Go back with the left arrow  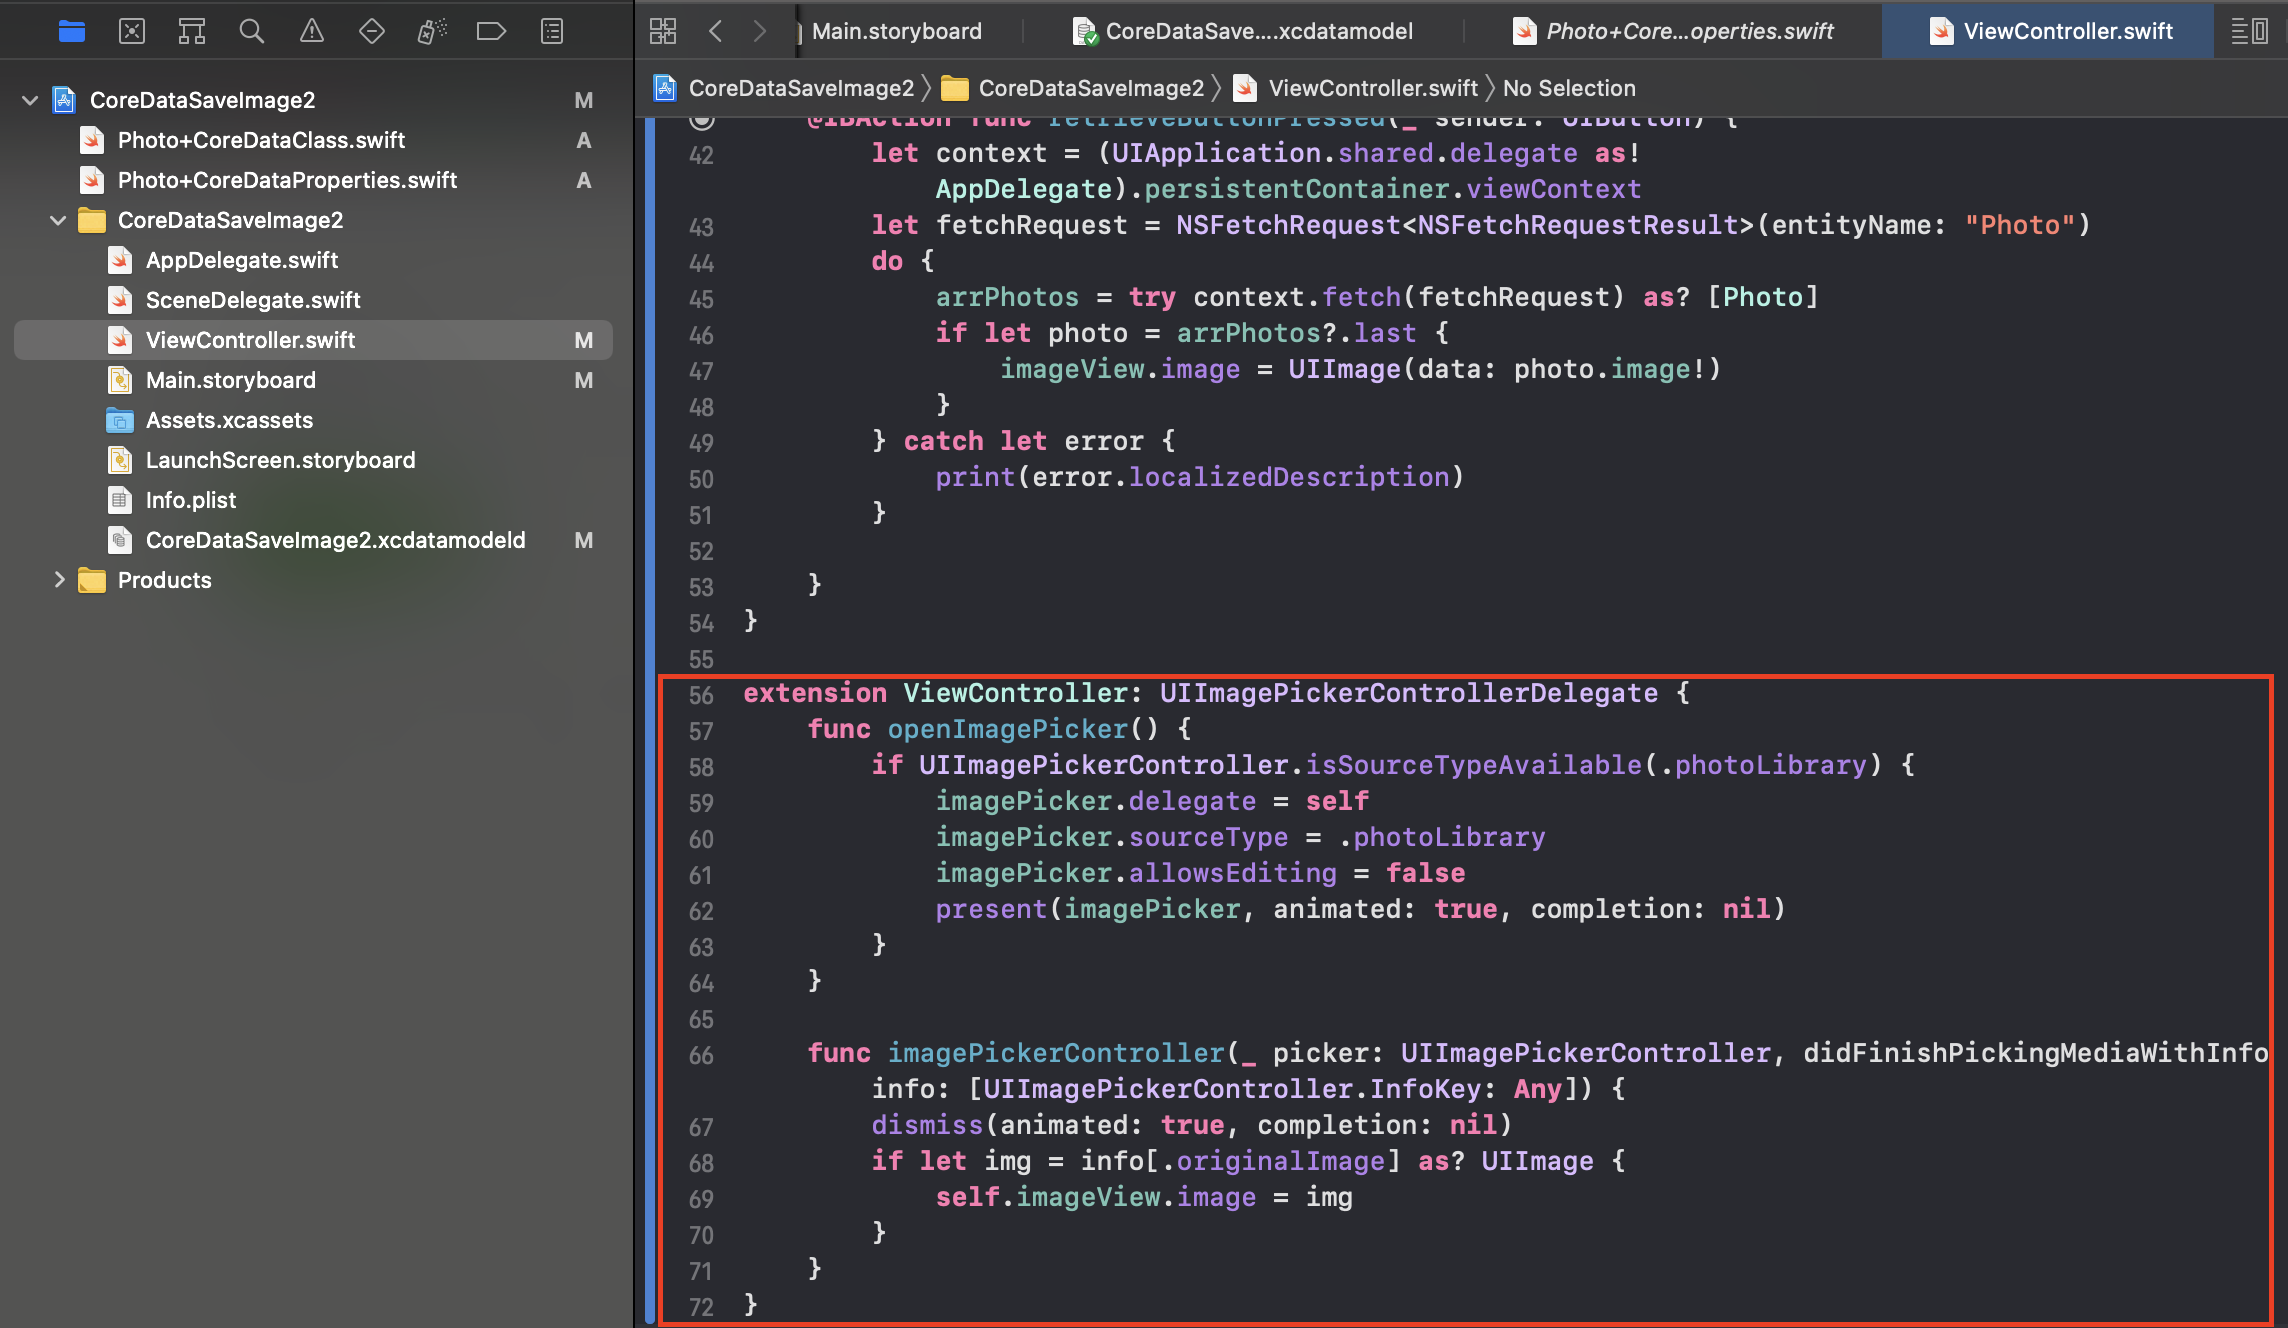[716, 31]
